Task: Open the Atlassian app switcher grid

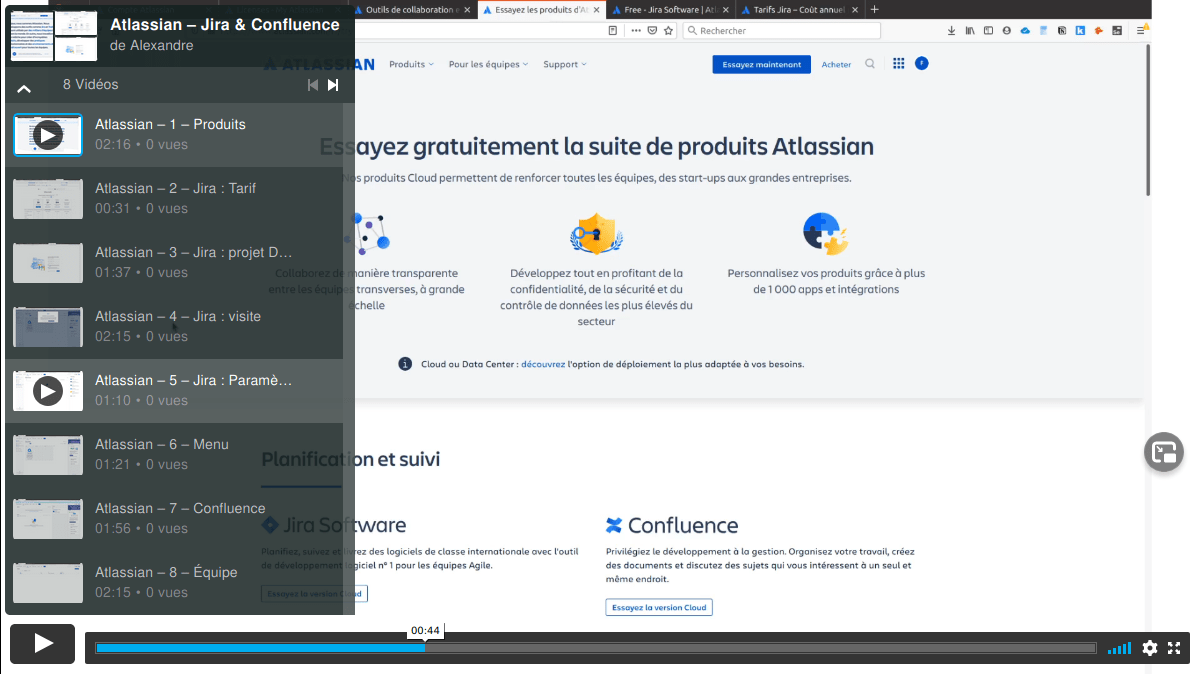Action: point(898,63)
